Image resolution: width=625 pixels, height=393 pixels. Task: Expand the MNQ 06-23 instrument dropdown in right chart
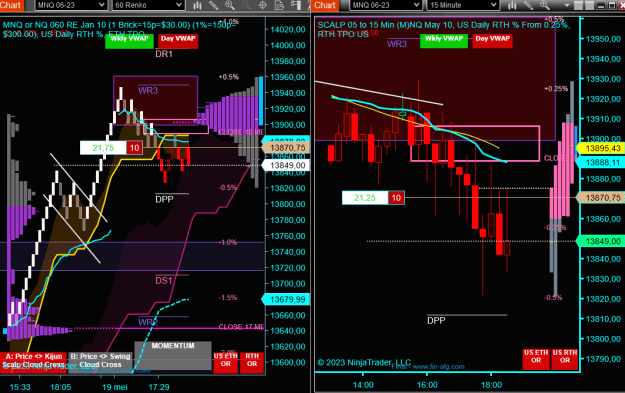[x=385, y=5]
